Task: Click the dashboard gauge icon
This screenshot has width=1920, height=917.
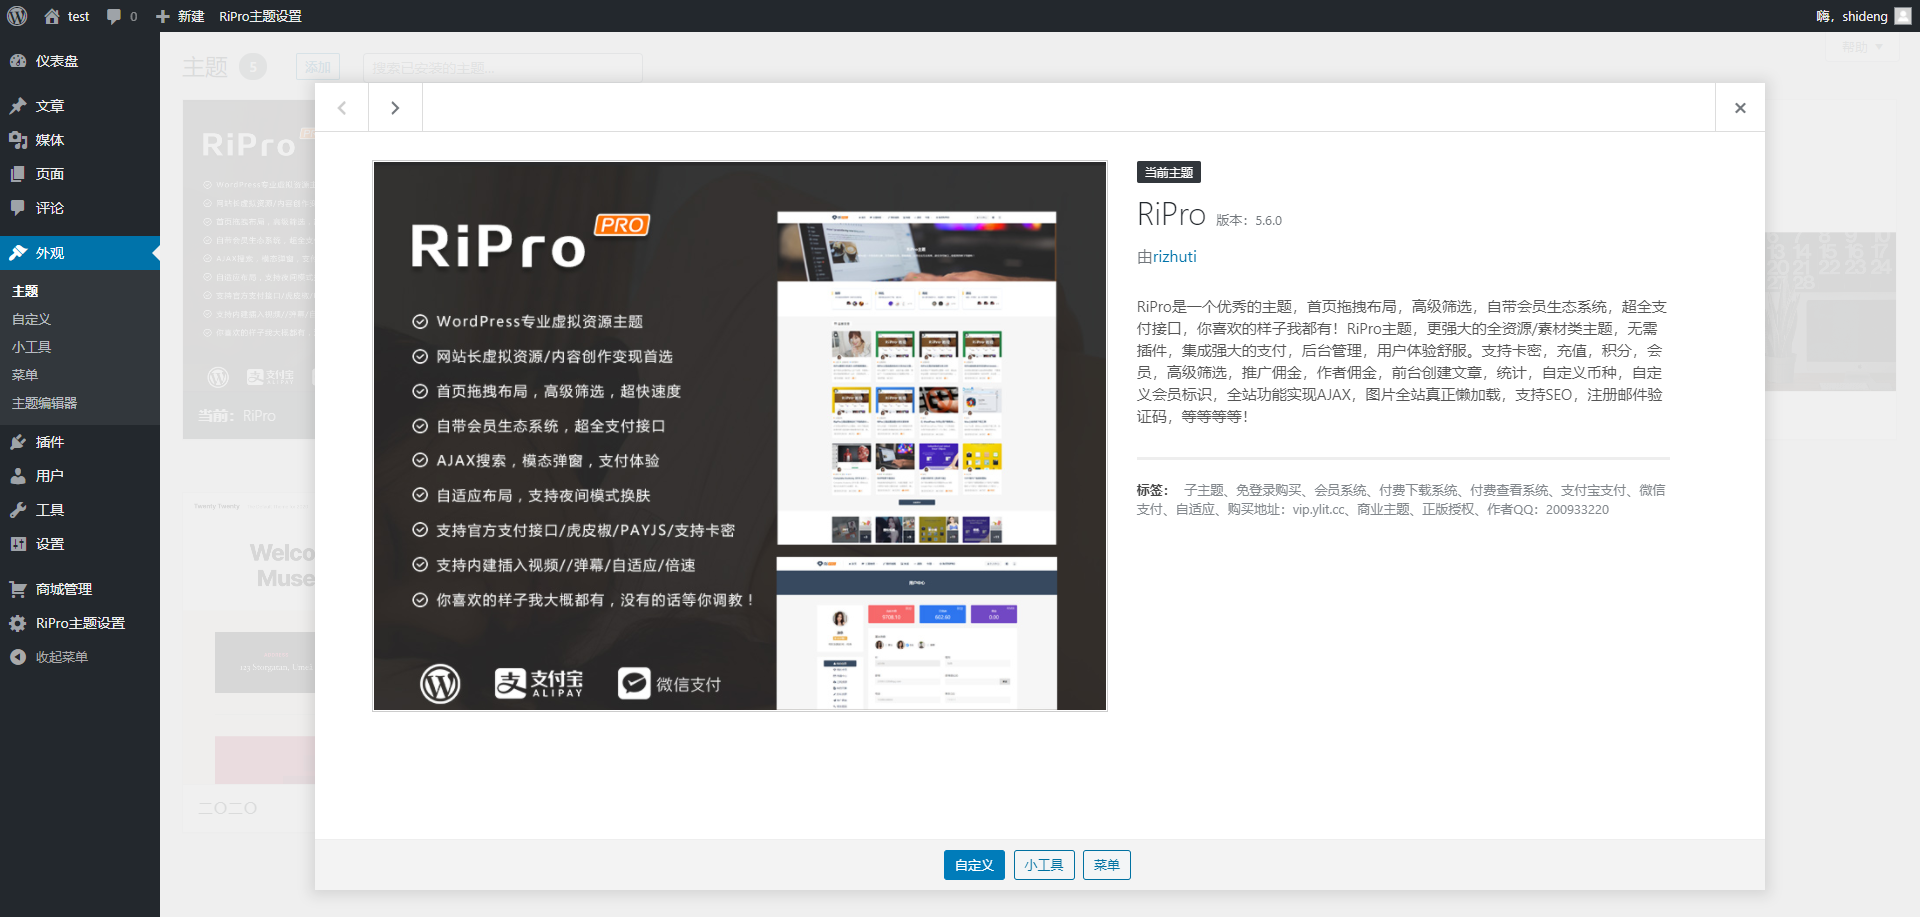Action: pyautogui.click(x=18, y=61)
